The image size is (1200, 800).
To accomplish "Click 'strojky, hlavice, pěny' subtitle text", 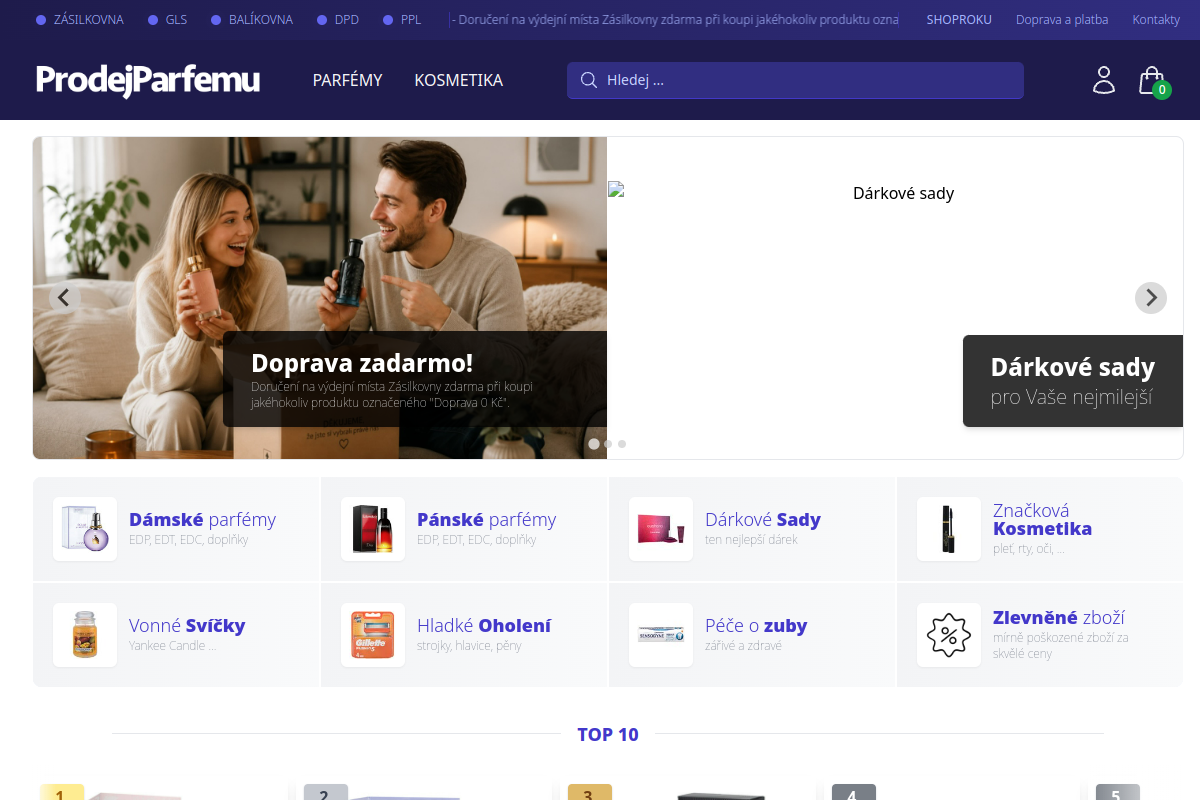I will point(469,646).
